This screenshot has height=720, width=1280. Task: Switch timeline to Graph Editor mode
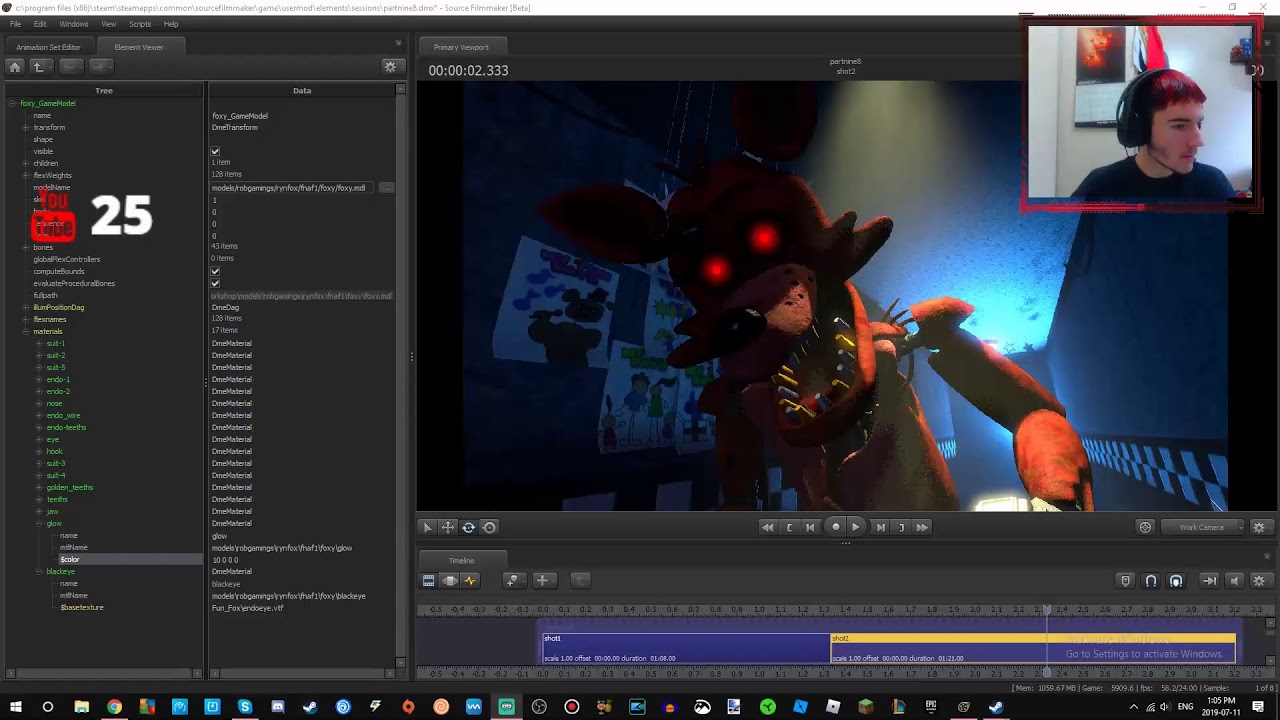click(x=470, y=580)
